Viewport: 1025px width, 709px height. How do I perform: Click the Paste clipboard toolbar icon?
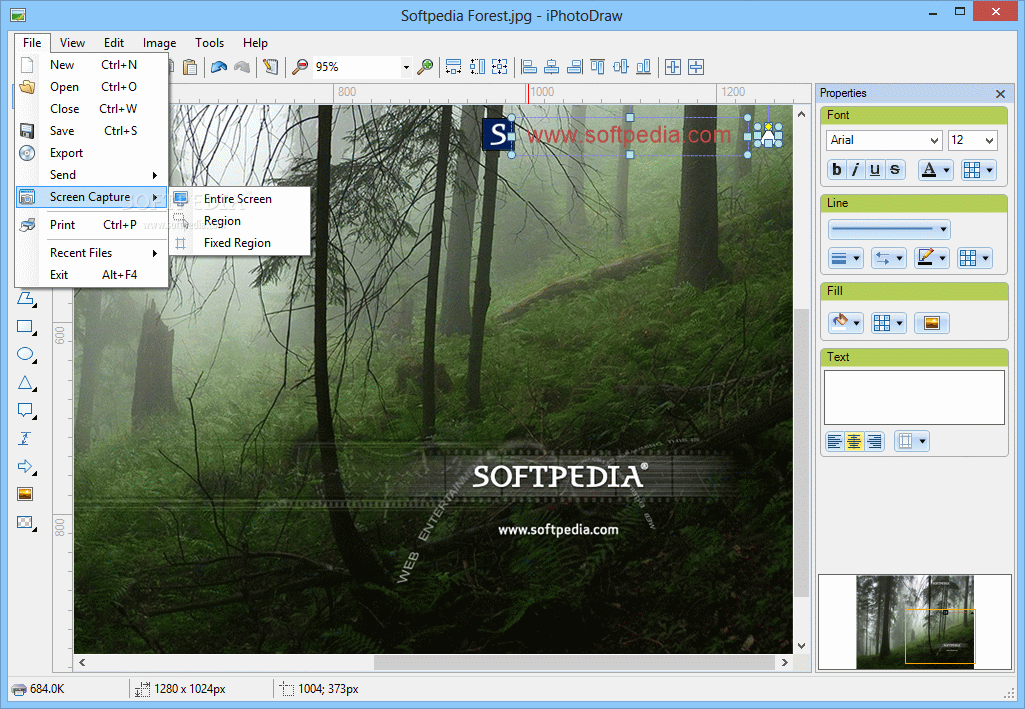click(190, 67)
